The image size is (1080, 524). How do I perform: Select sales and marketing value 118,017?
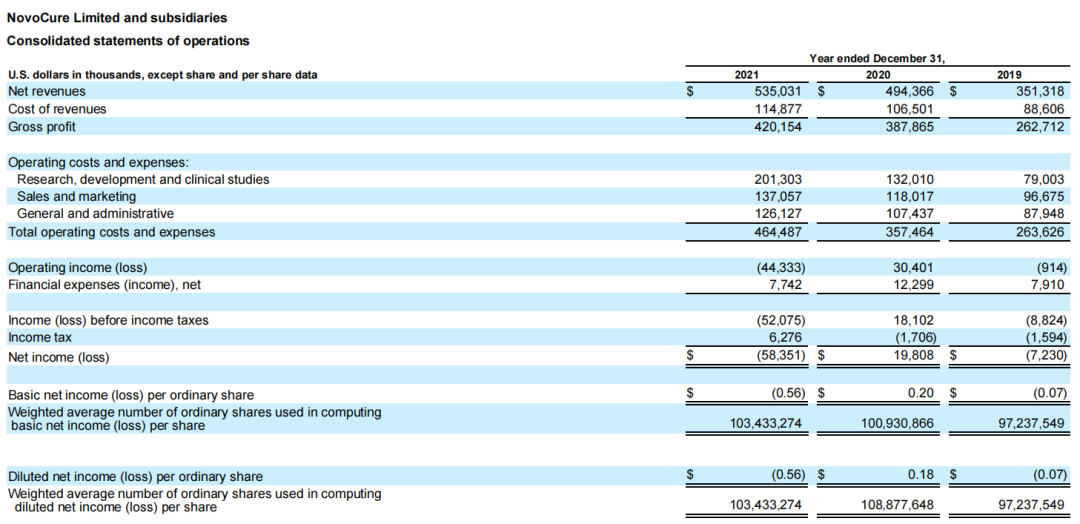910,197
